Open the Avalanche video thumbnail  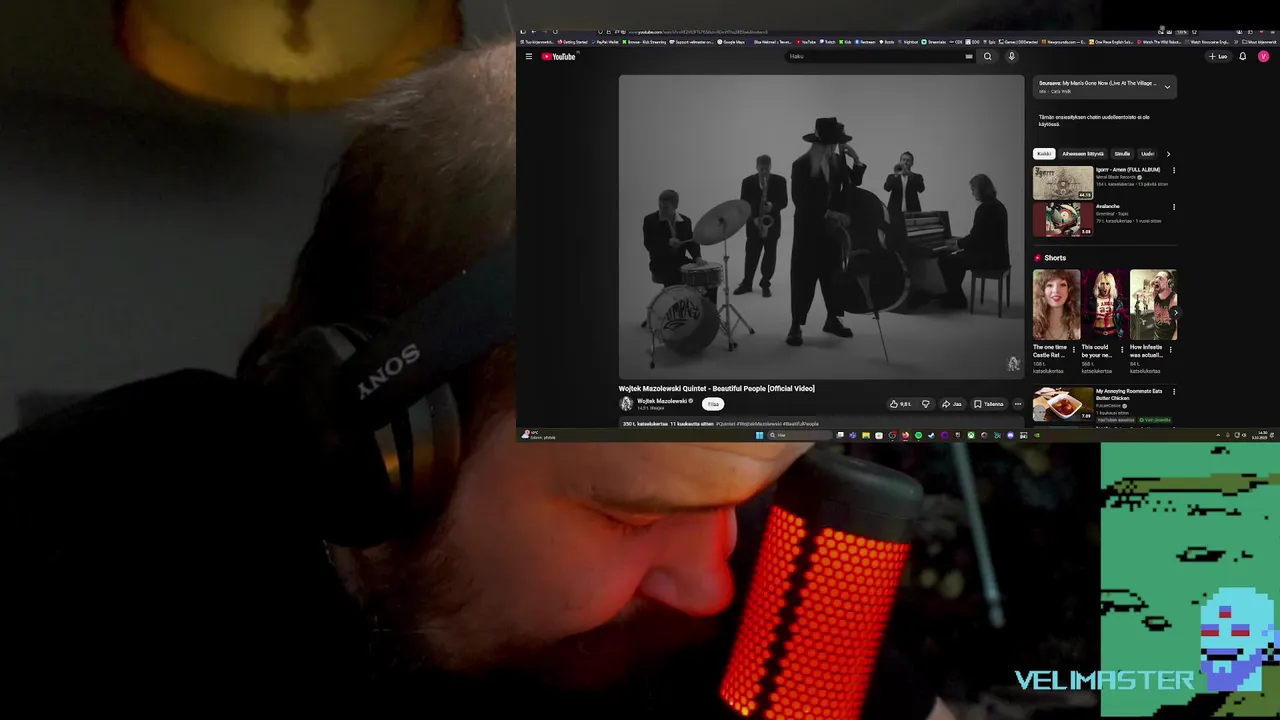point(1063,219)
